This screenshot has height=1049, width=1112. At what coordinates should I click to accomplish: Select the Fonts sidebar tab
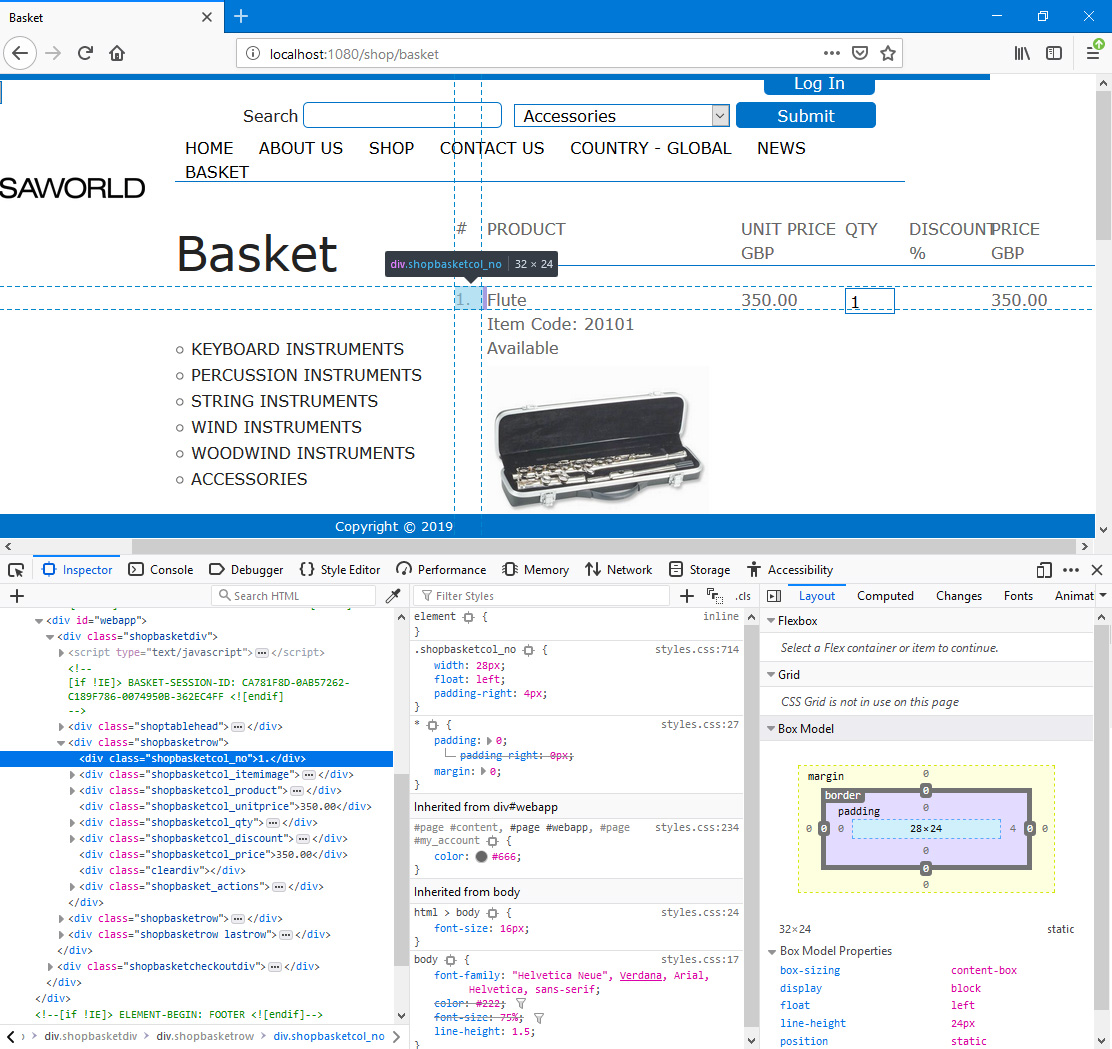click(1018, 596)
